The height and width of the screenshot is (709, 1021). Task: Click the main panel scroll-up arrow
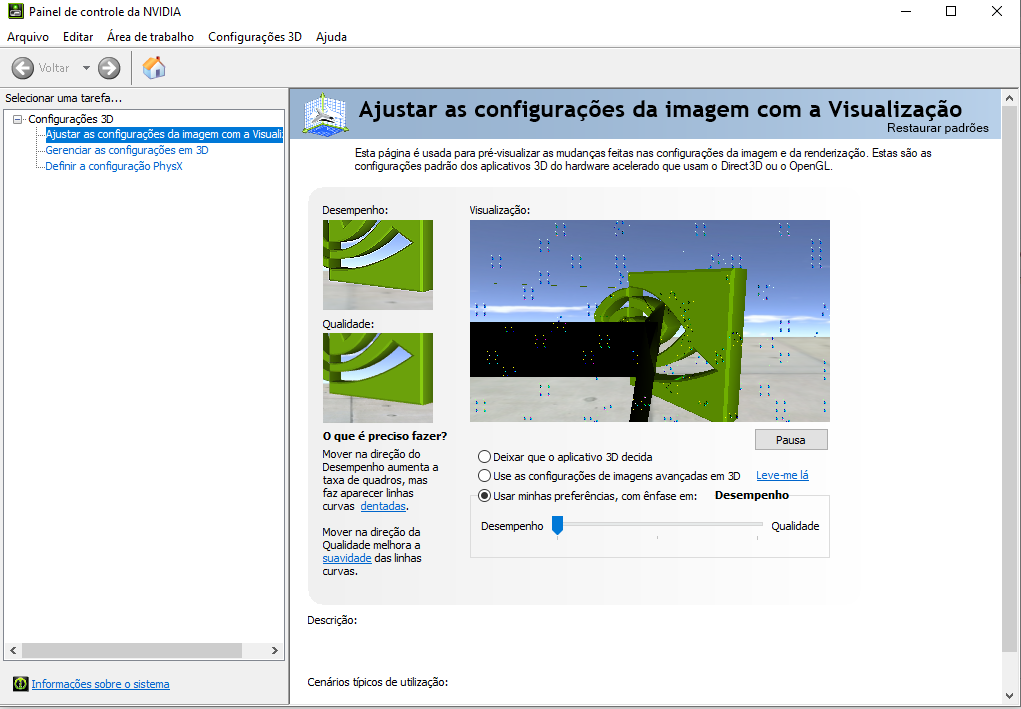pos(1009,98)
